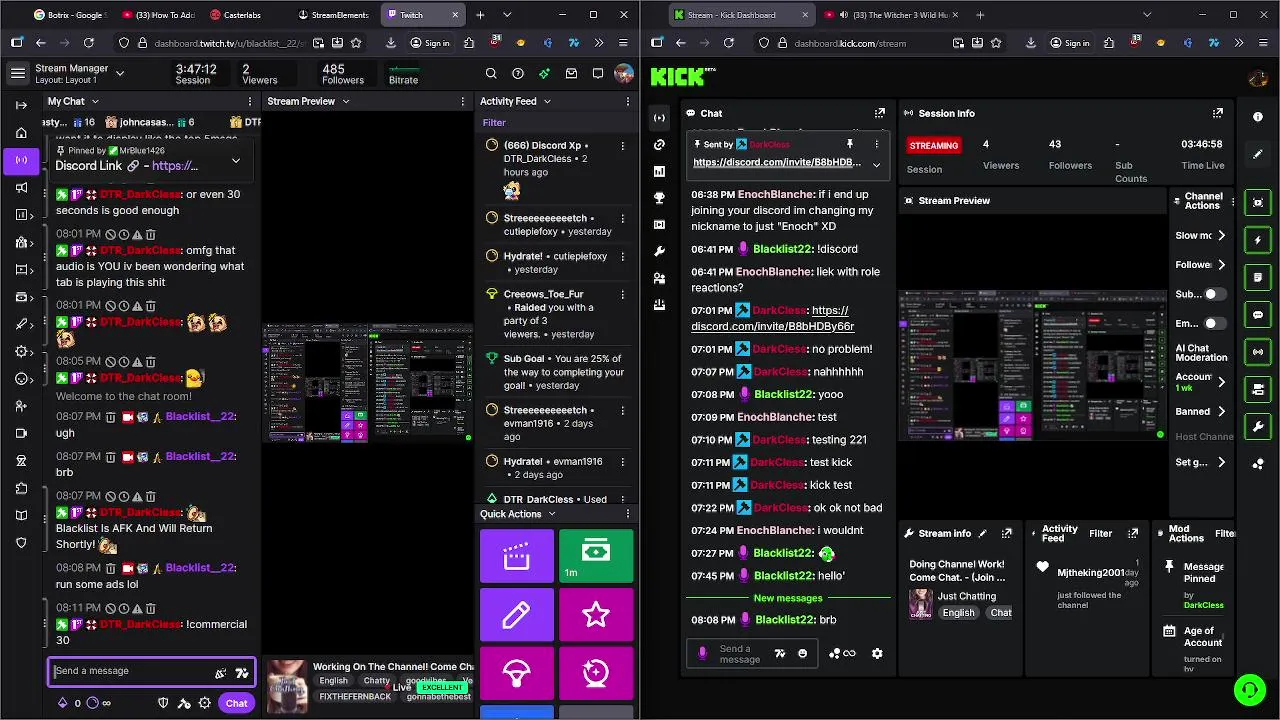Open Kick sidebar wrench settings icon

tap(659, 252)
